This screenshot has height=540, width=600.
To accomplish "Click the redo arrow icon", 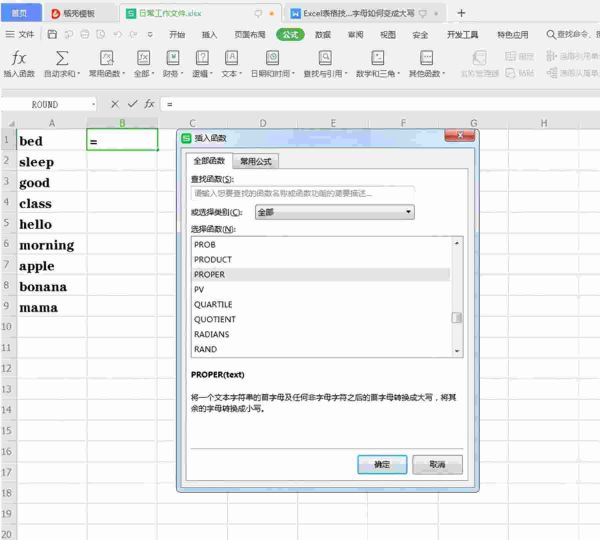I will click(x=133, y=34).
